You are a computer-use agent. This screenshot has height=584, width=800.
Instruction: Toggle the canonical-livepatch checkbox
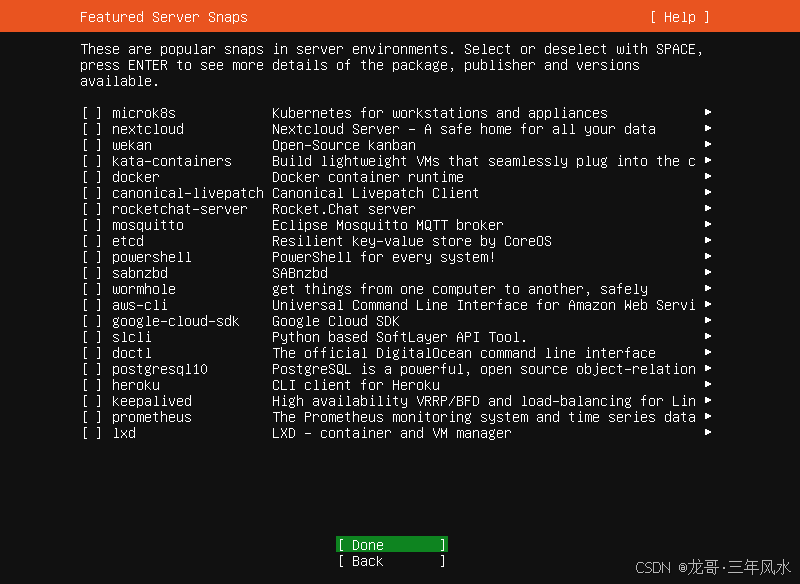click(x=92, y=193)
